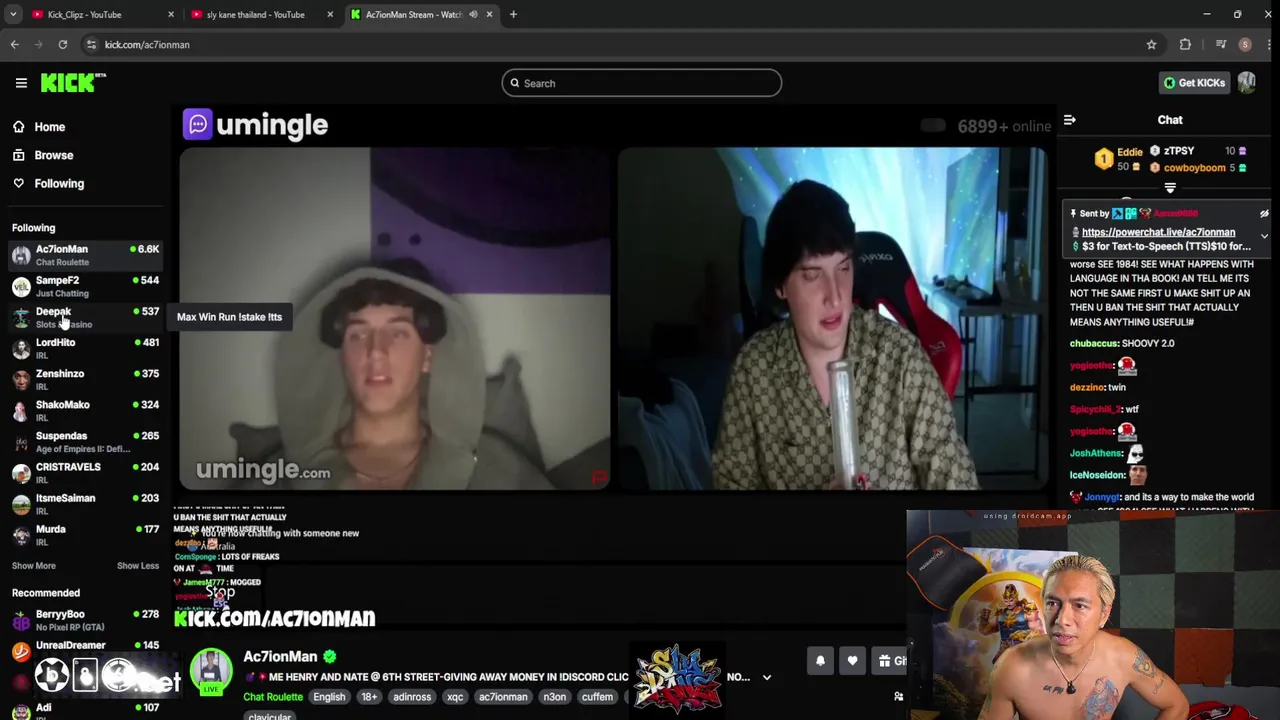The width and height of the screenshot is (1280, 720).
Task: Open SampeF2 channel in the sidebar
Action: 85,286
